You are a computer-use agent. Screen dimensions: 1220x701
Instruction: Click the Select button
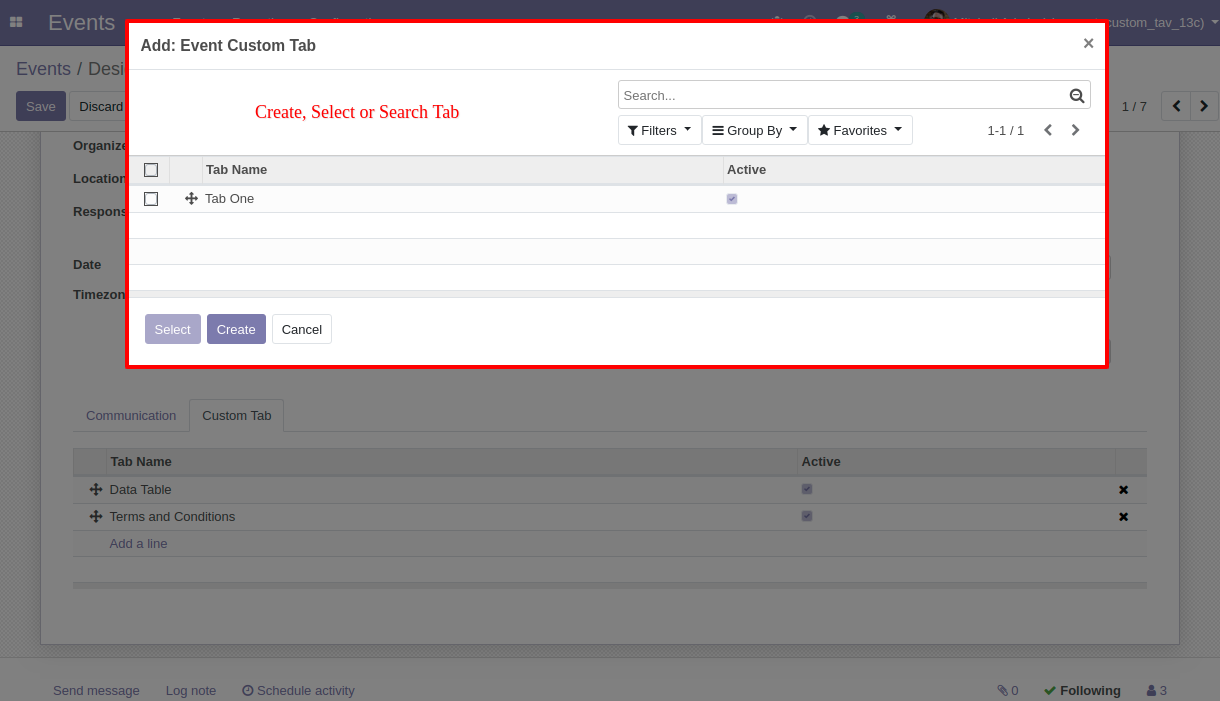pyautogui.click(x=172, y=329)
